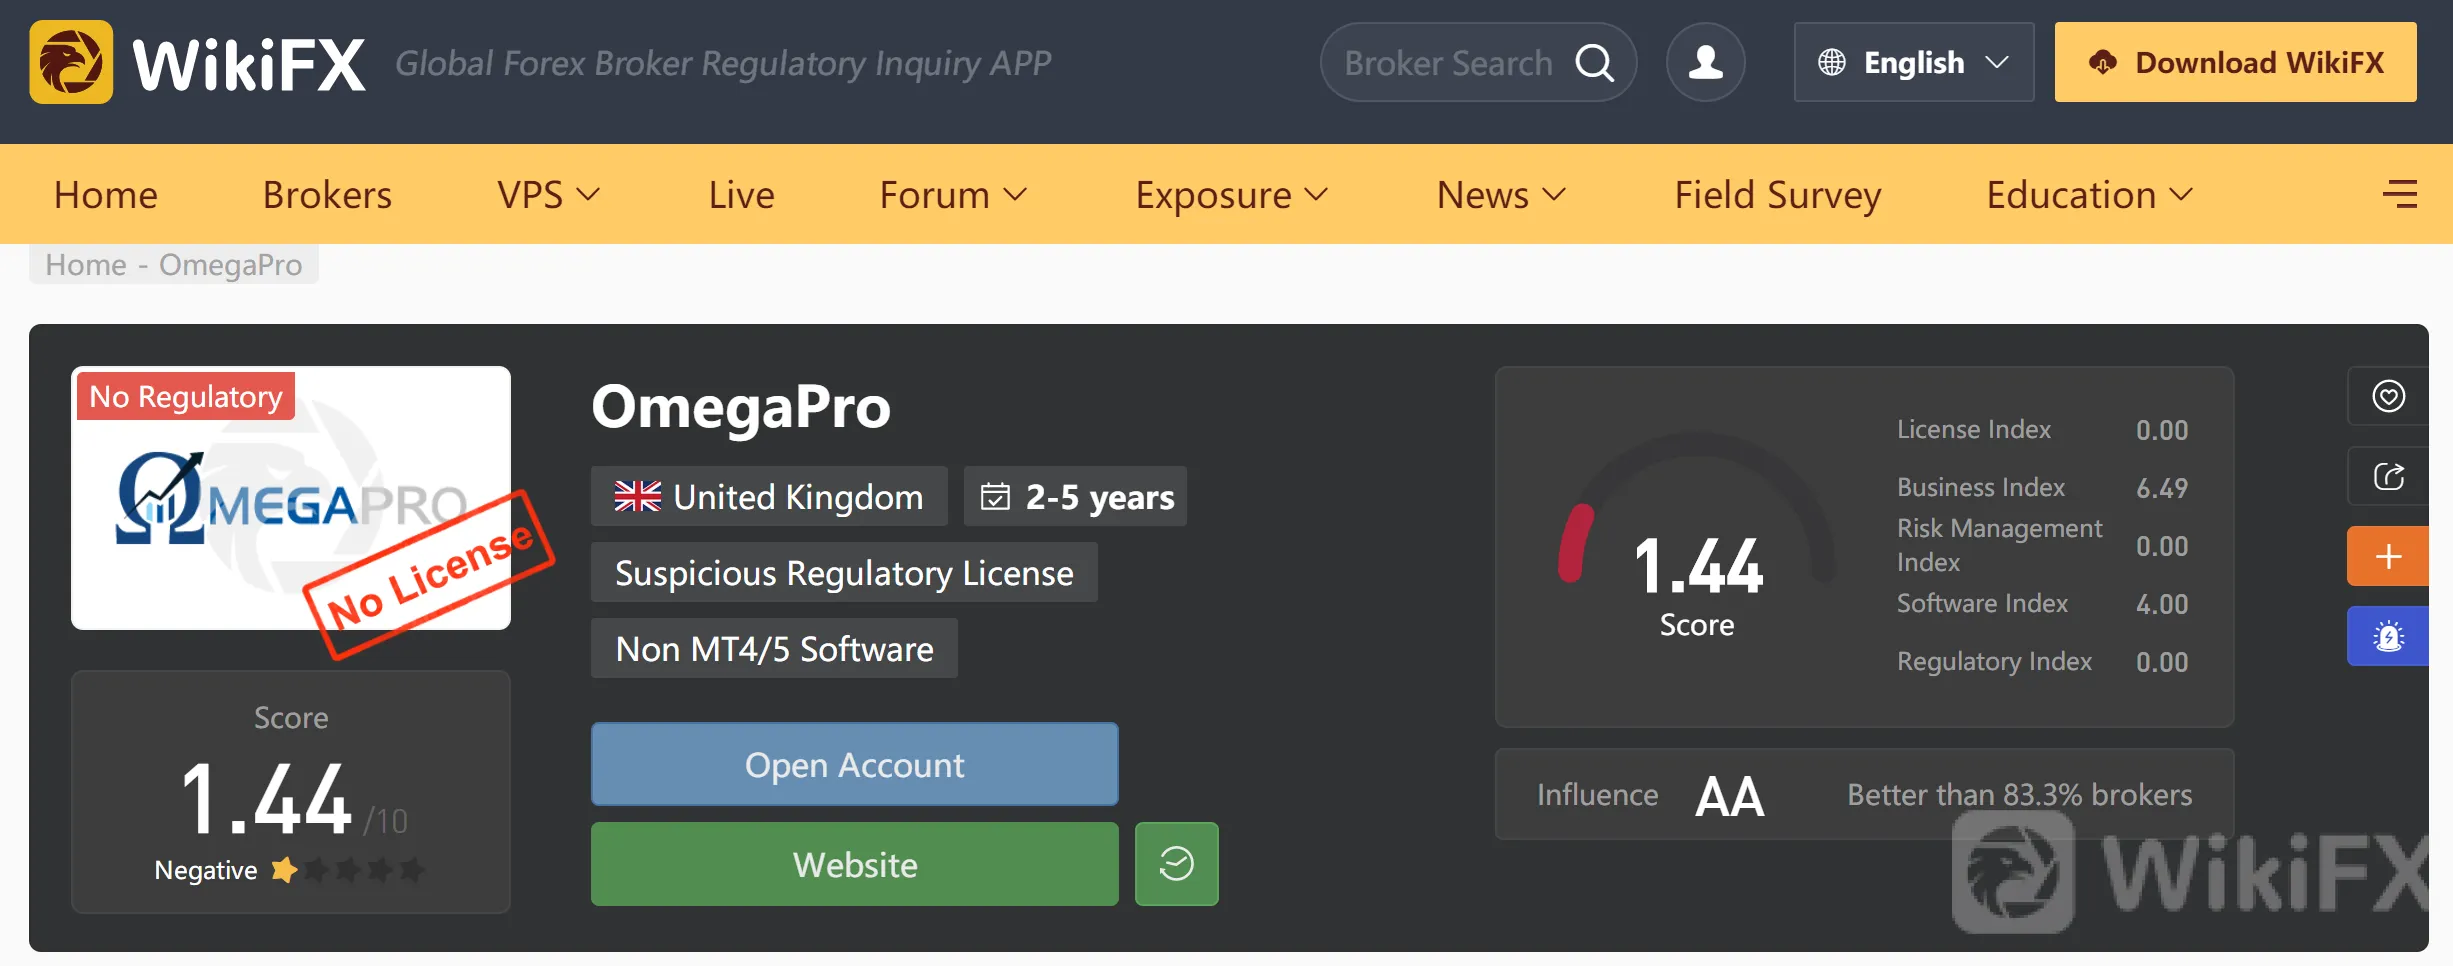Click the cloud download icon
2453x966 pixels.
2103,63
